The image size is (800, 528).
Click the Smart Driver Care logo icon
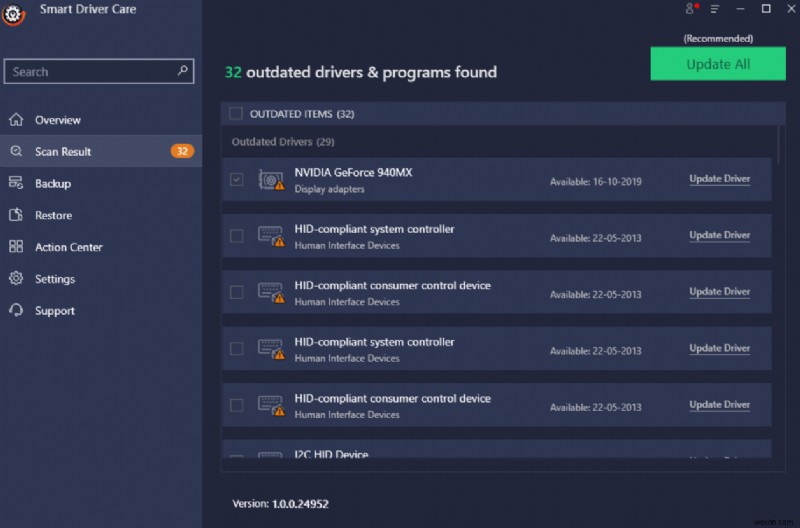(13, 14)
